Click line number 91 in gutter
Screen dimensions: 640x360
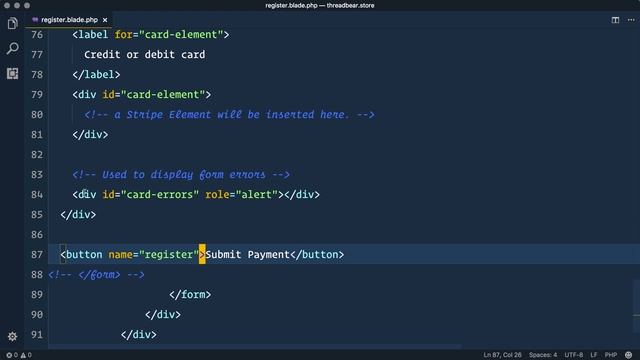pyautogui.click(x=37, y=335)
